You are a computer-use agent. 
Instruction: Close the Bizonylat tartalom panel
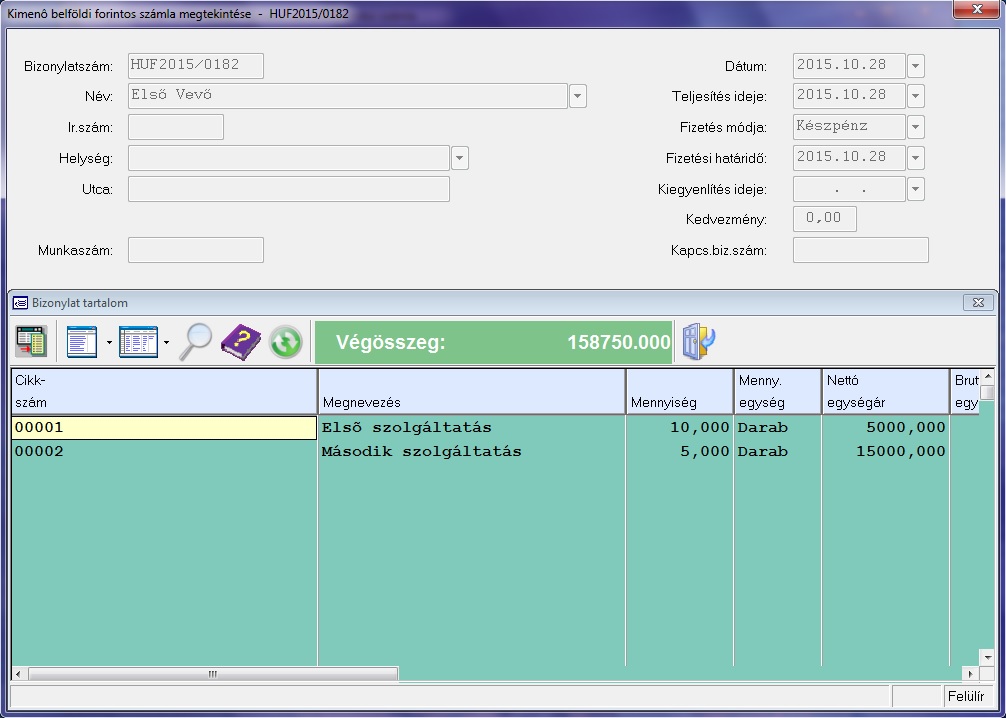click(x=978, y=303)
